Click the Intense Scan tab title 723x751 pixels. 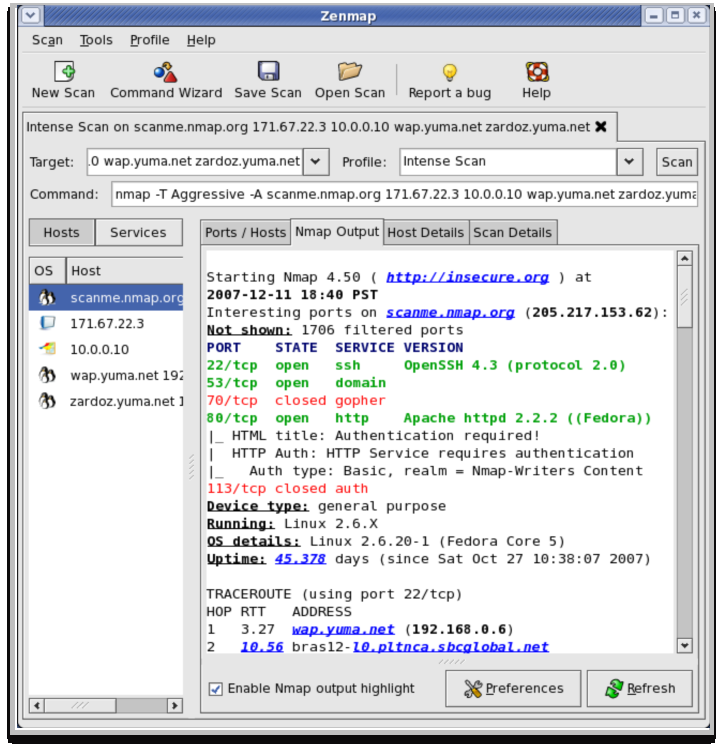click(x=308, y=127)
